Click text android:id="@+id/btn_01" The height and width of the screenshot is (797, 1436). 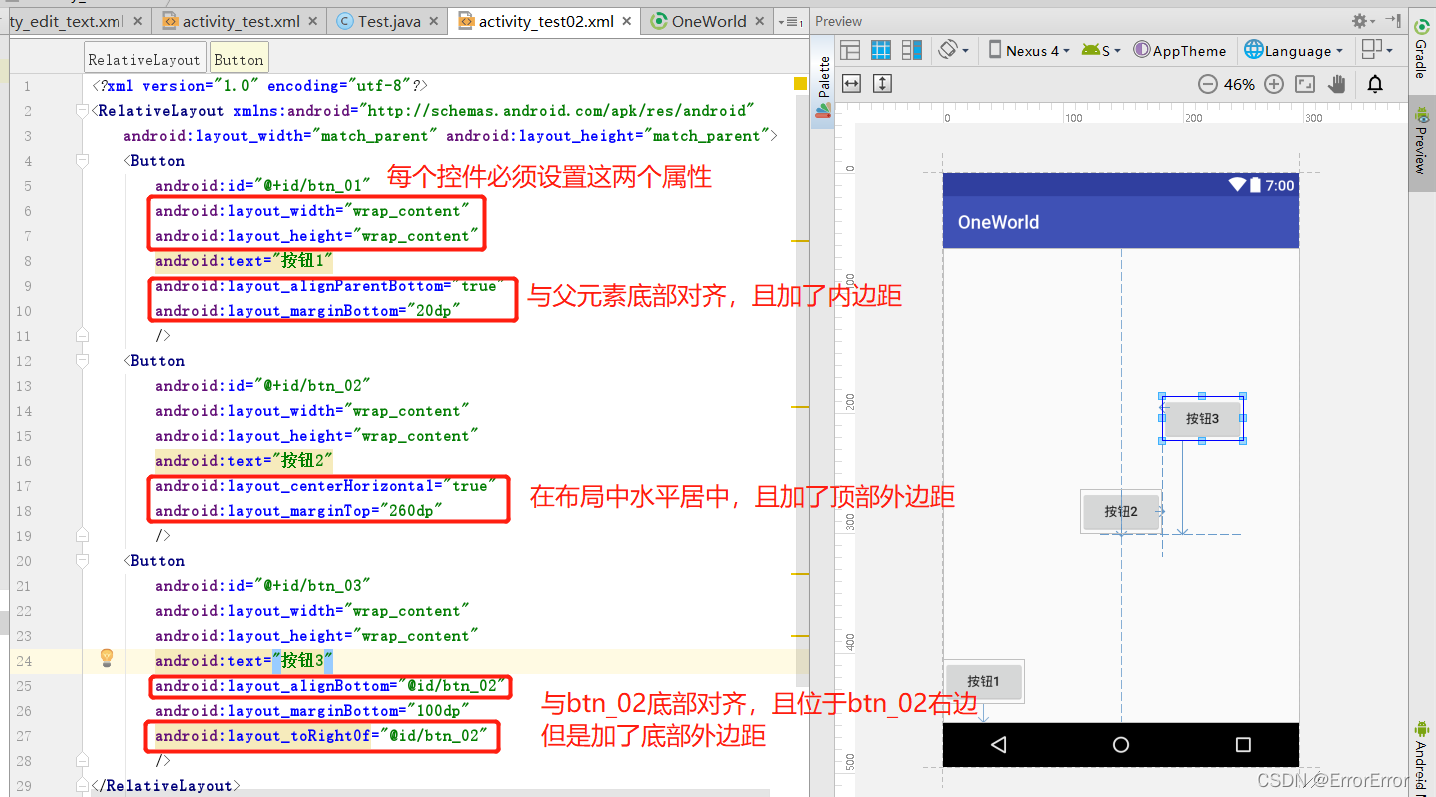click(x=263, y=185)
